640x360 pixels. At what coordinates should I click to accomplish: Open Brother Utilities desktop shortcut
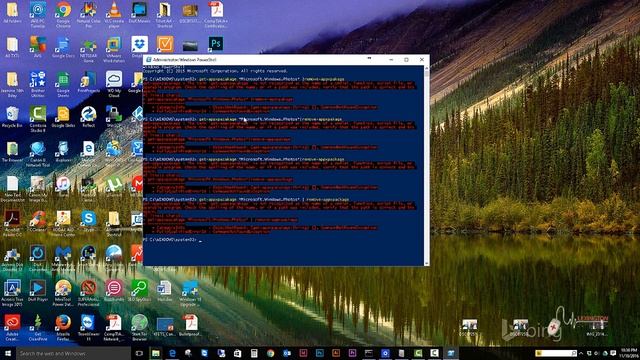tap(38, 84)
